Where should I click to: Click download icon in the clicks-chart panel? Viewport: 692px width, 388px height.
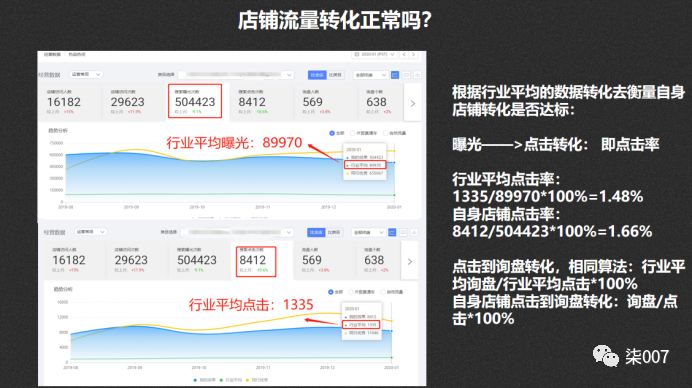(x=414, y=232)
